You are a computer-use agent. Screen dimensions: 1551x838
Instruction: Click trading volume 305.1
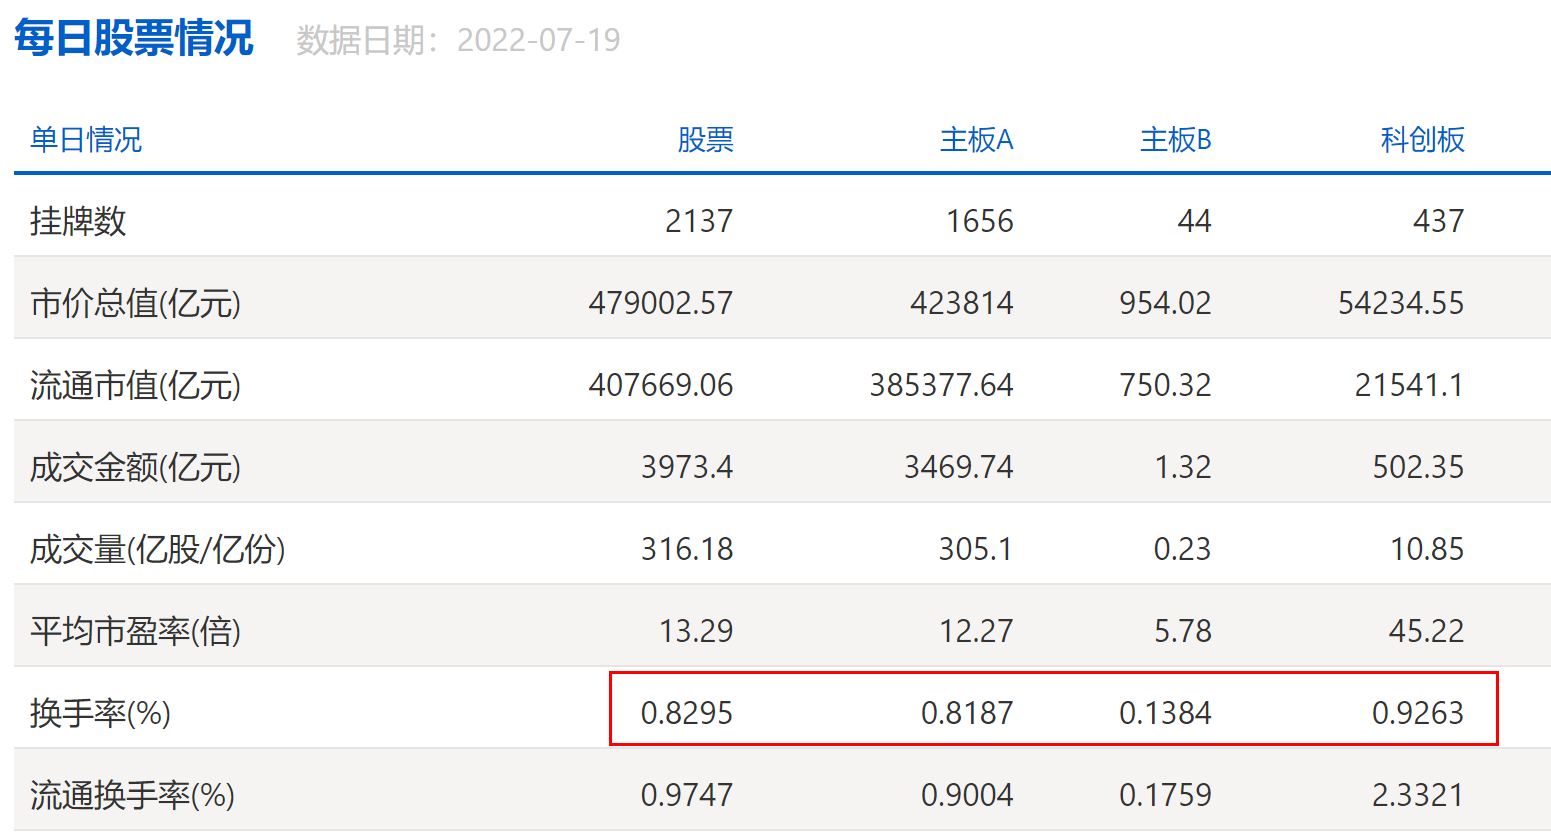click(x=975, y=549)
